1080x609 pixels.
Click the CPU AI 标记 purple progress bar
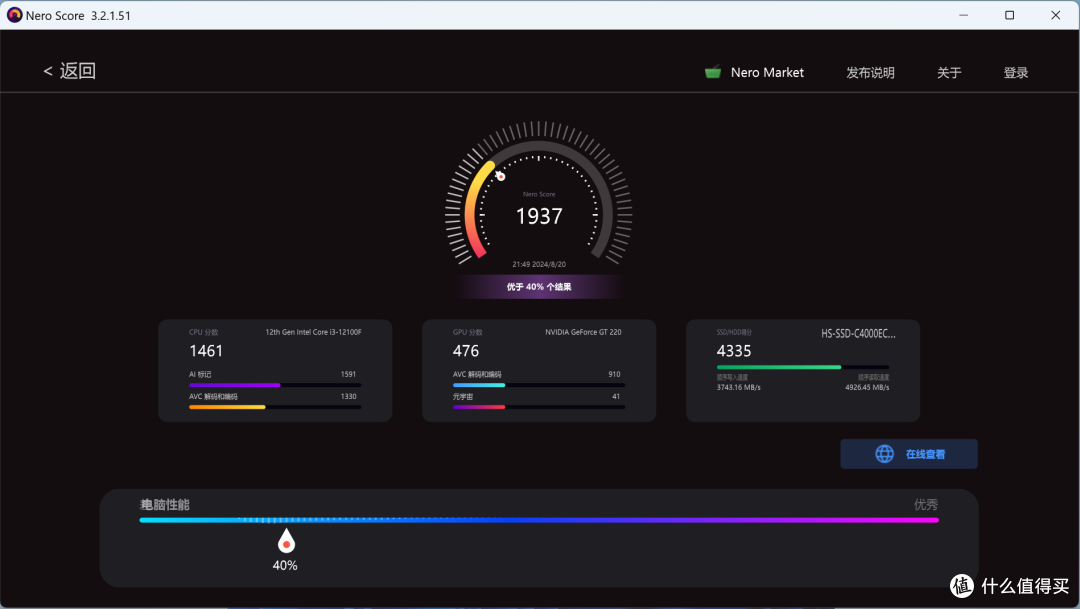pos(275,385)
